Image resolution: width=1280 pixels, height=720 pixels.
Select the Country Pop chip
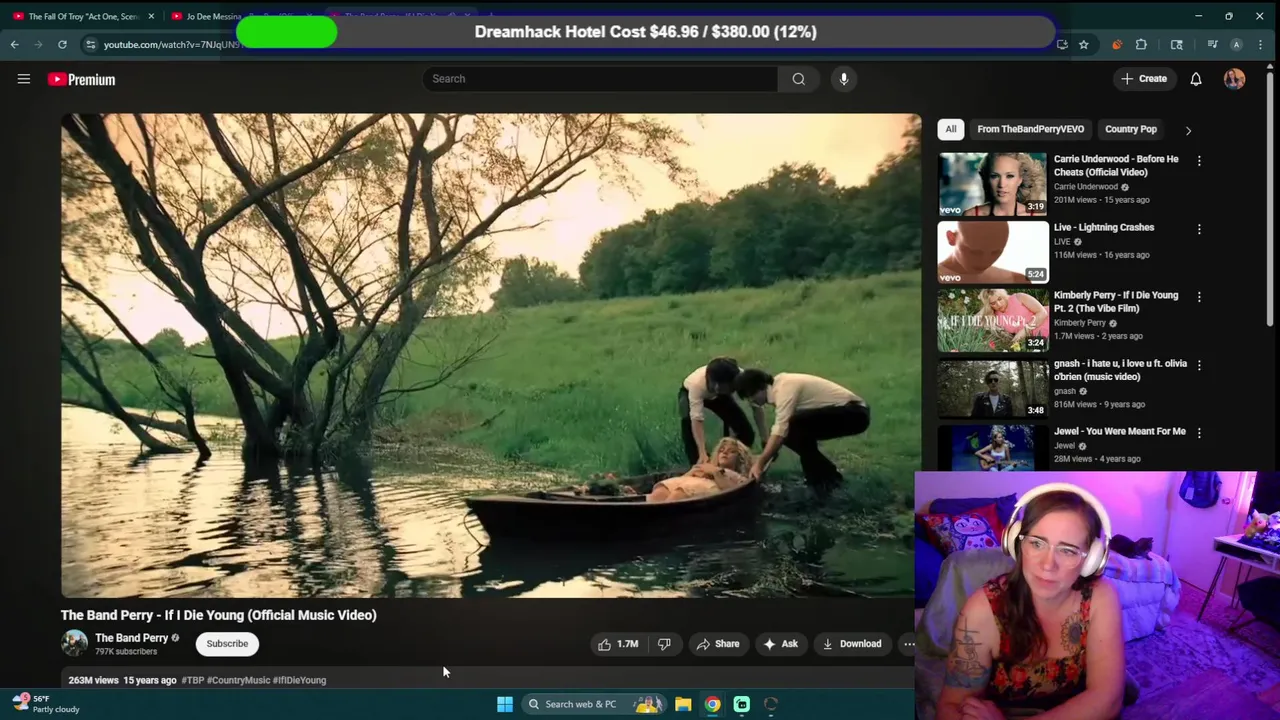pyautogui.click(x=1130, y=129)
